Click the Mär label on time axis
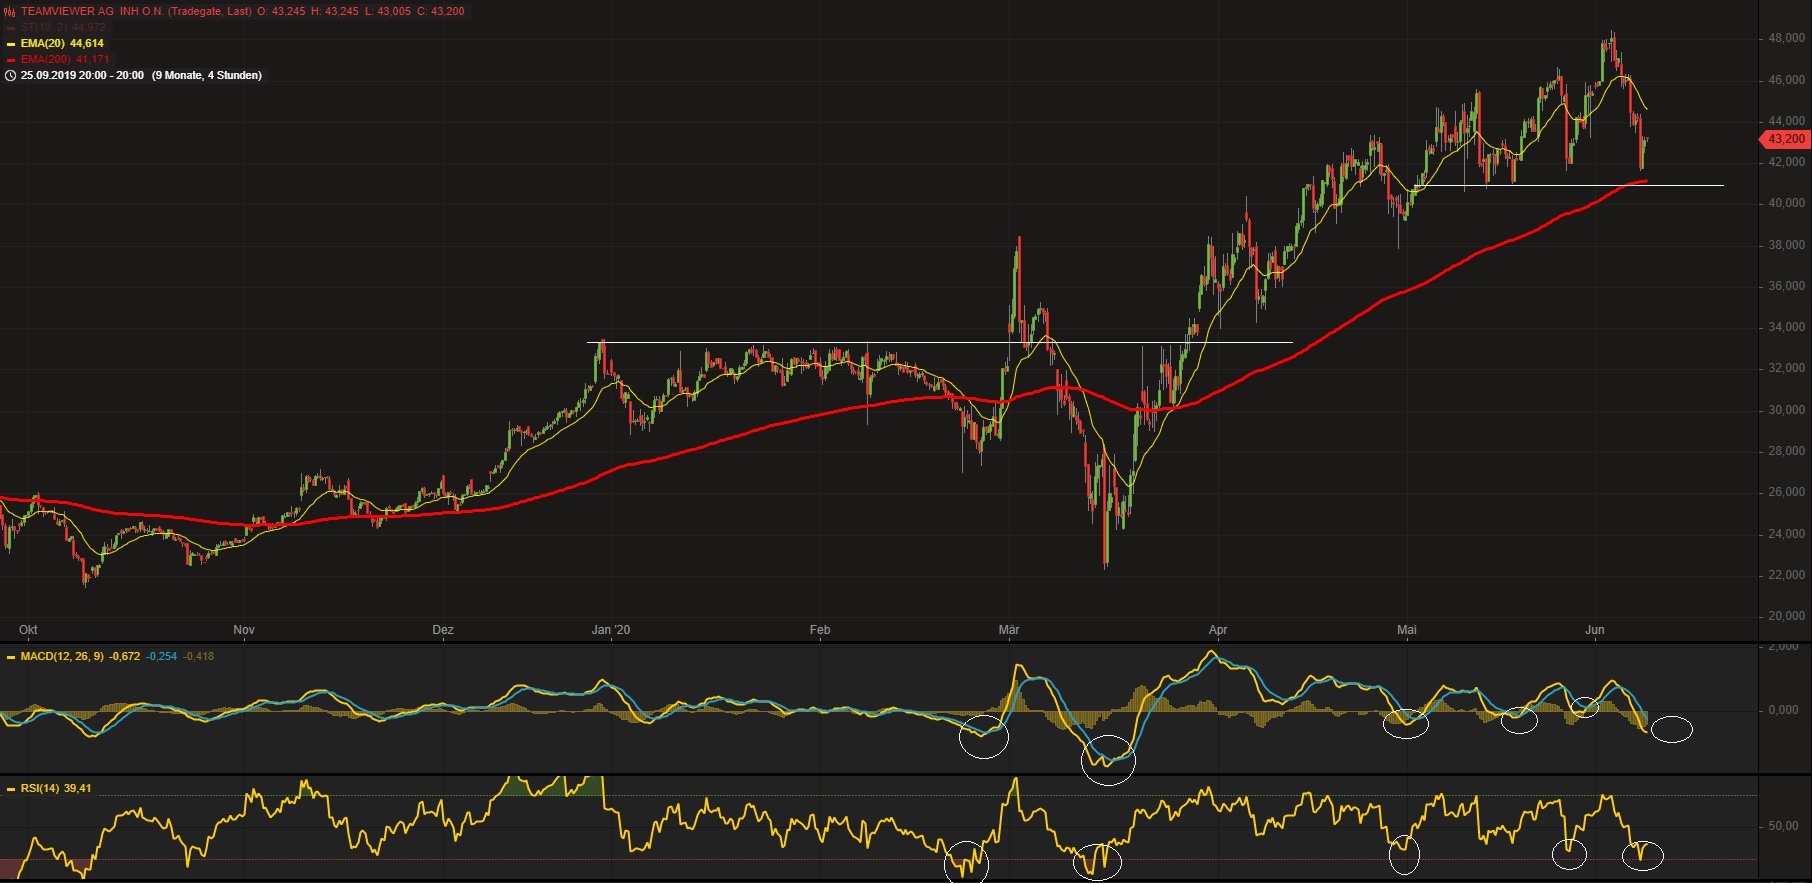The width and height of the screenshot is (1812, 884). click(1009, 630)
